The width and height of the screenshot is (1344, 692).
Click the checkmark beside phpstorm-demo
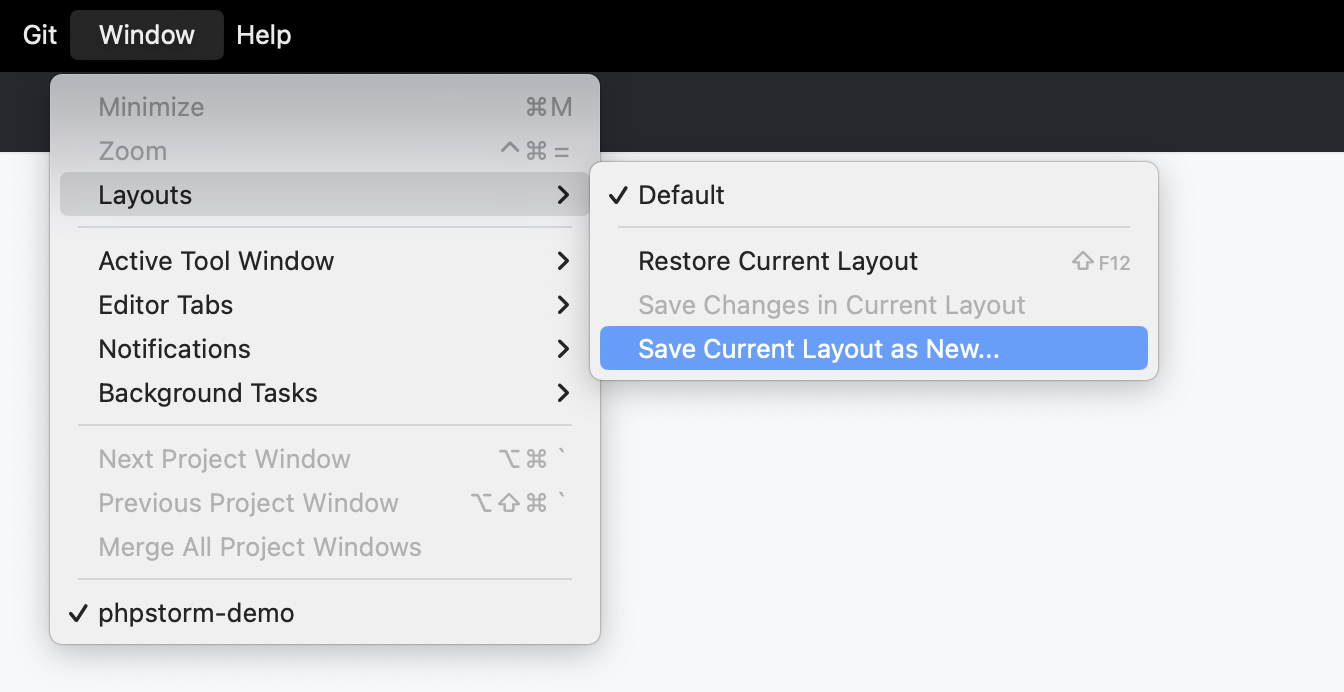[77, 613]
